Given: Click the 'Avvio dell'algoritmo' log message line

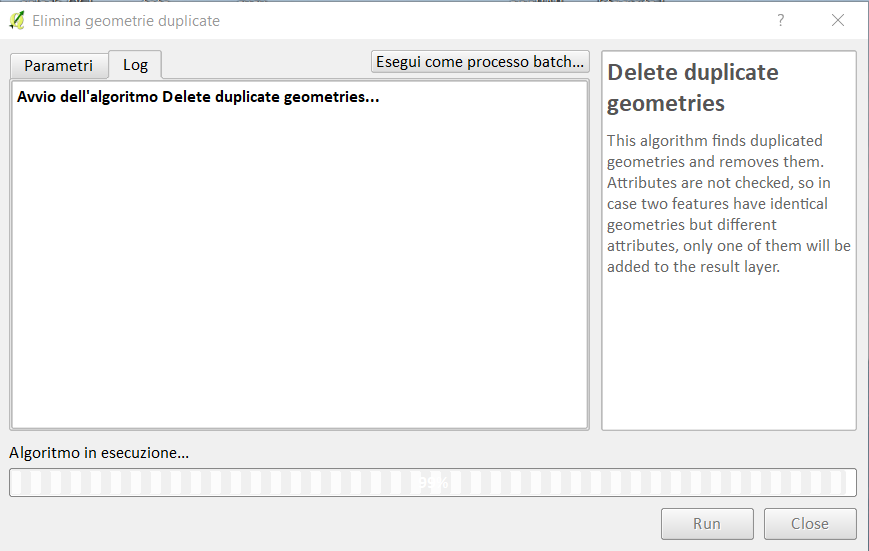Looking at the screenshot, I should click(198, 97).
